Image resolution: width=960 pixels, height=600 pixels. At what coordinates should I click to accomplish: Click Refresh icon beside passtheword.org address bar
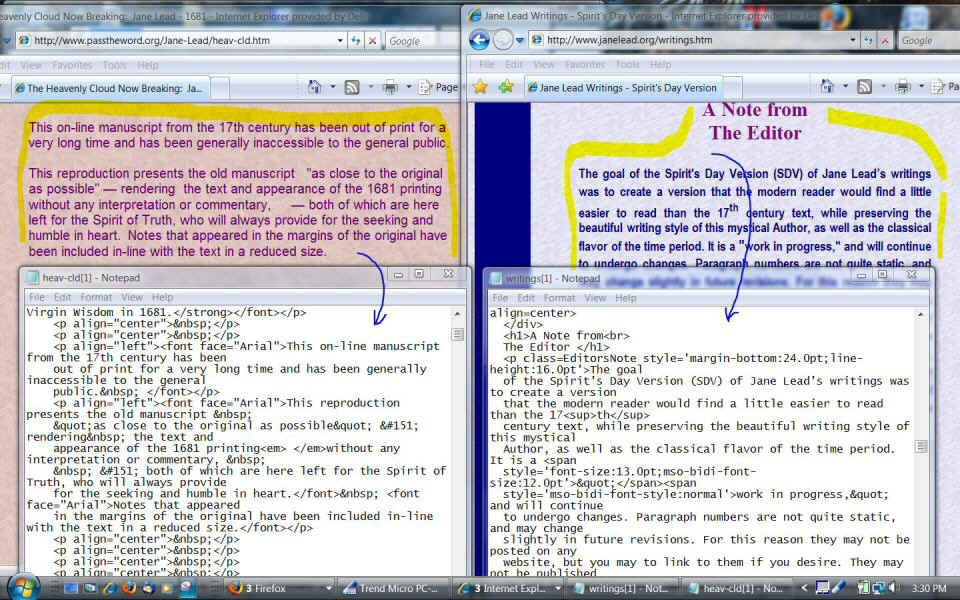point(356,40)
